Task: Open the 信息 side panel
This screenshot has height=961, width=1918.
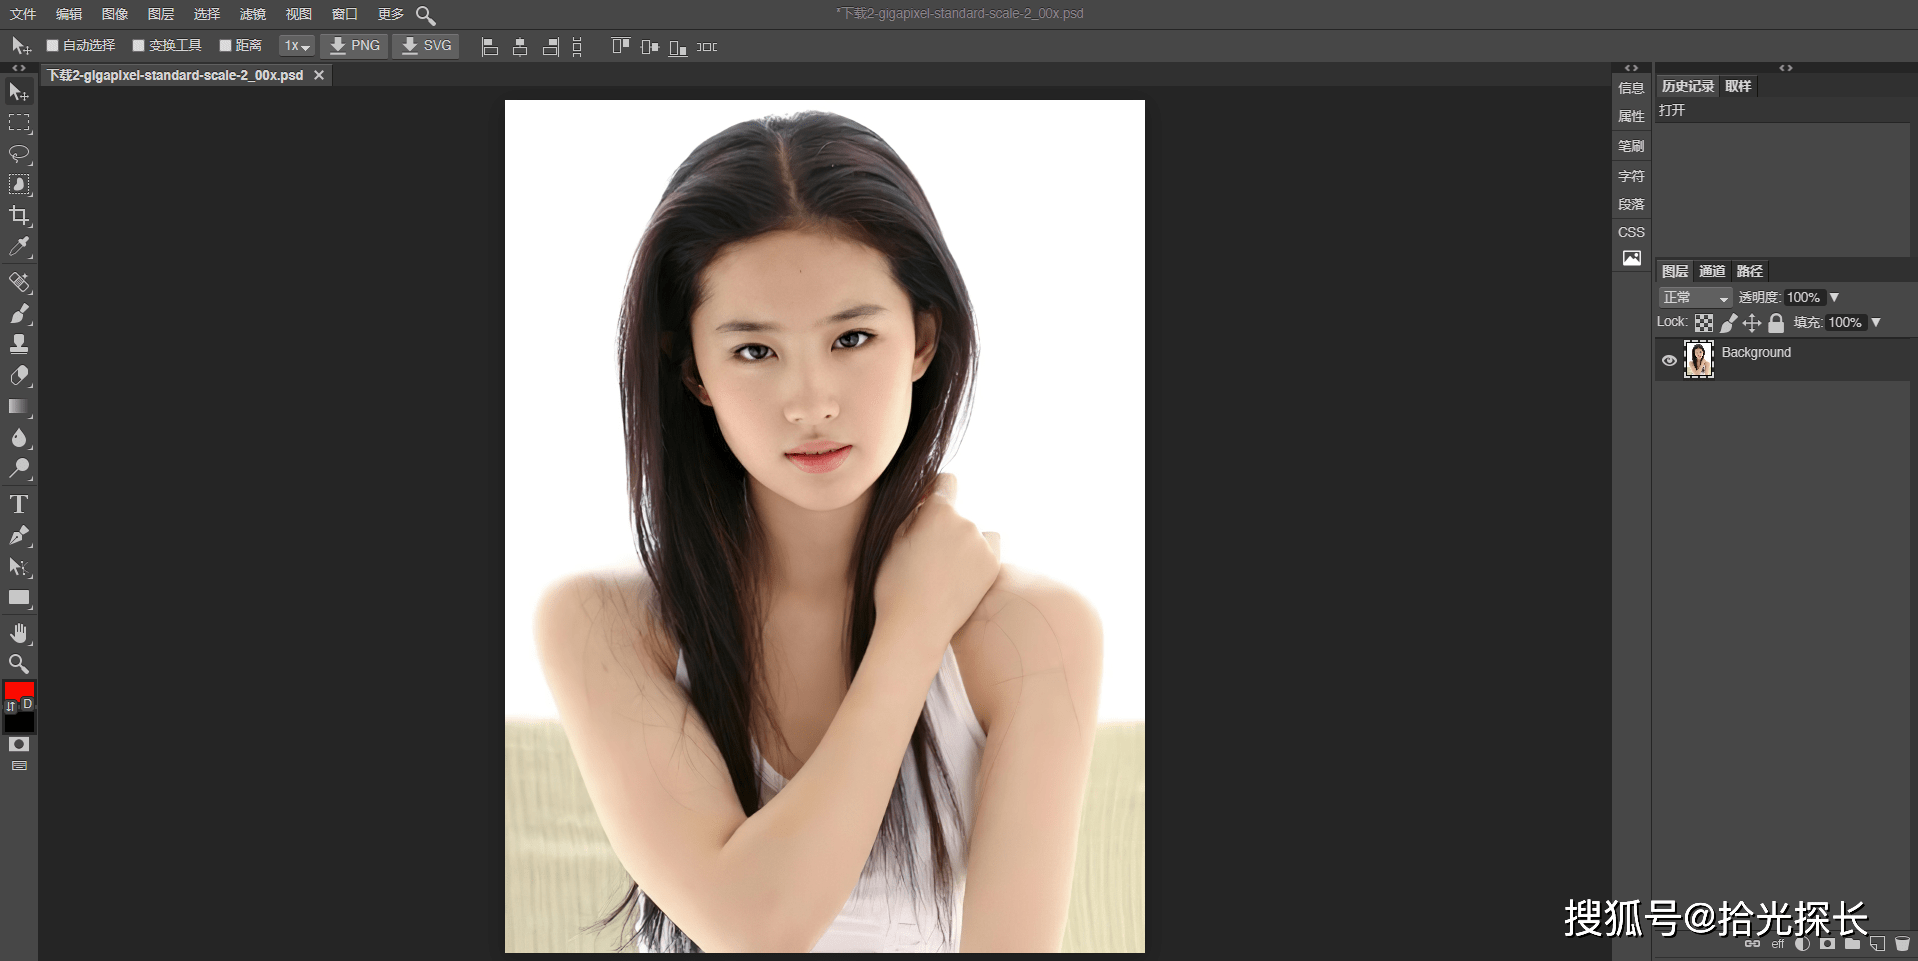Action: coord(1631,88)
